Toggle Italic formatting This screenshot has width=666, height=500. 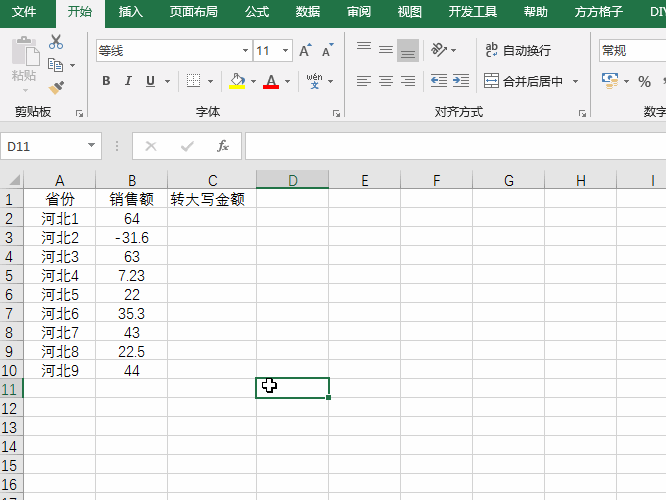point(128,81)
